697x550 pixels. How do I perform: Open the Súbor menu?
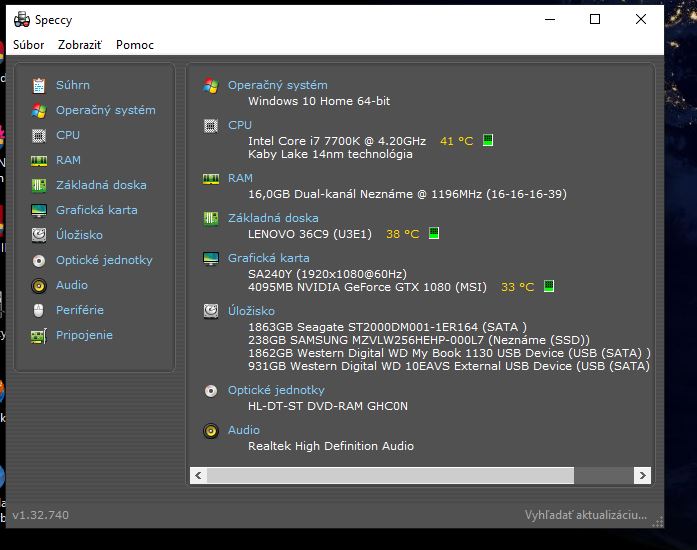pos(28,45)
